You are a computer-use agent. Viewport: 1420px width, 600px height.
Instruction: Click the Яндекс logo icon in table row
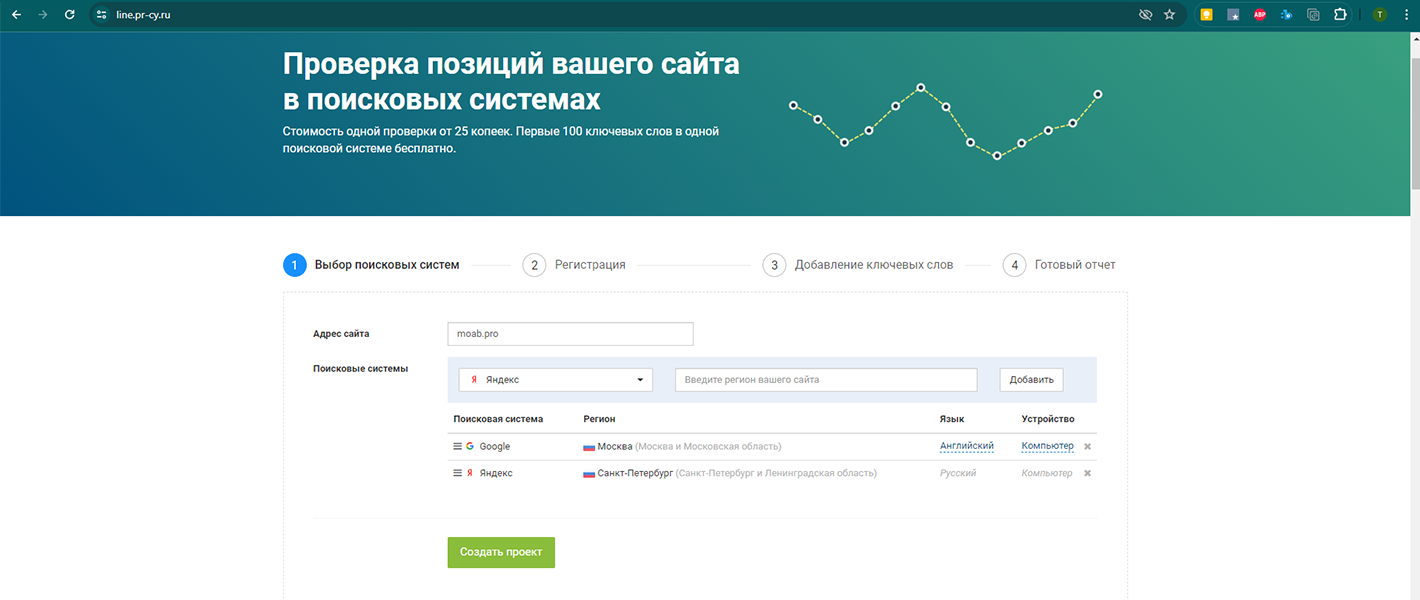[470, 473]
